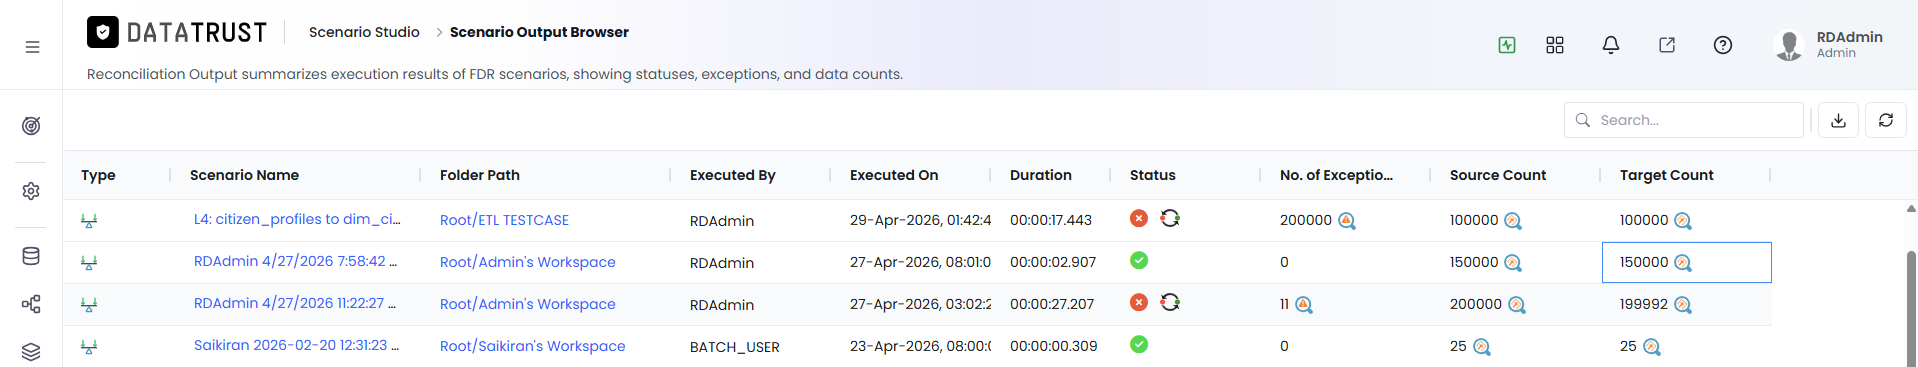Open the database icon in left sidebar
Viewport: 1918px width, 367px height.
(31, 256)
